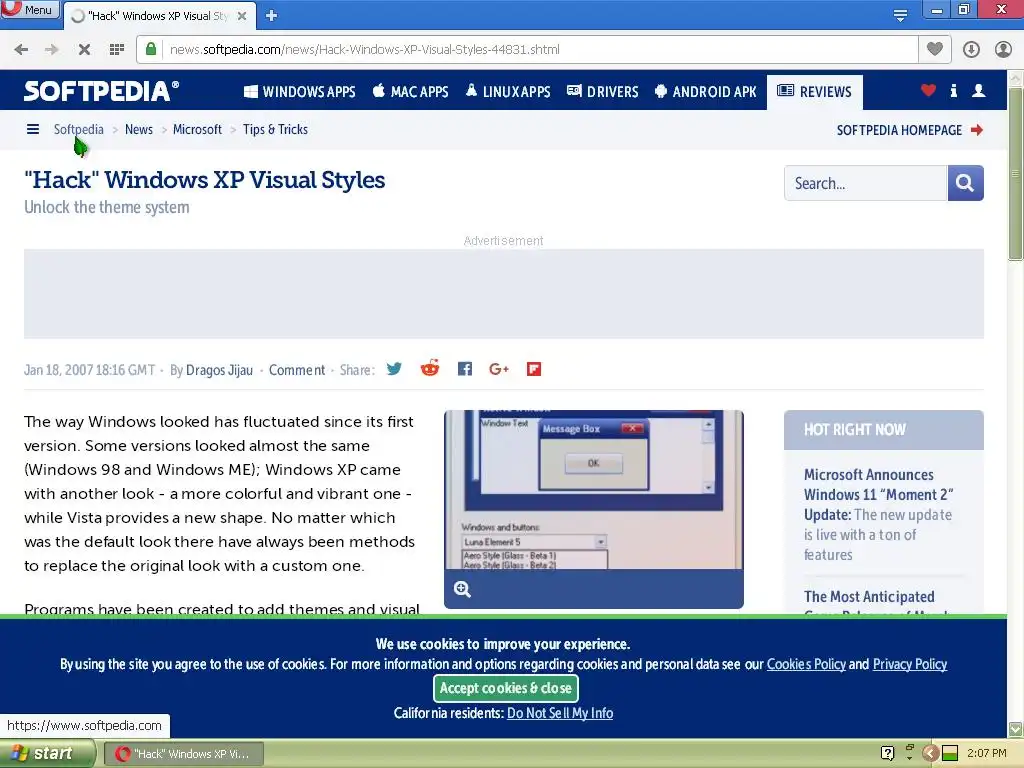Share article on Twitter
This screenshot has width=1024, height=768.
tap(394, 369)
